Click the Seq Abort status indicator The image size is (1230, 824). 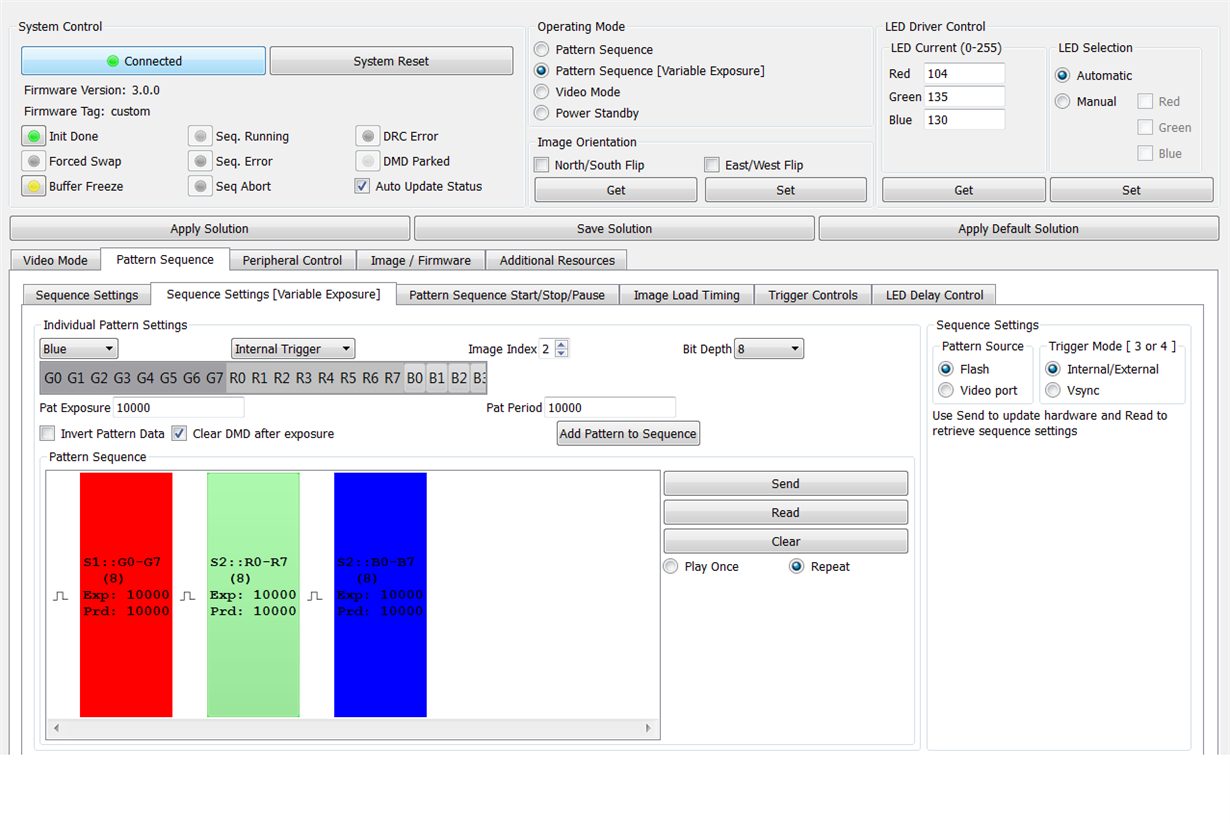201,186
